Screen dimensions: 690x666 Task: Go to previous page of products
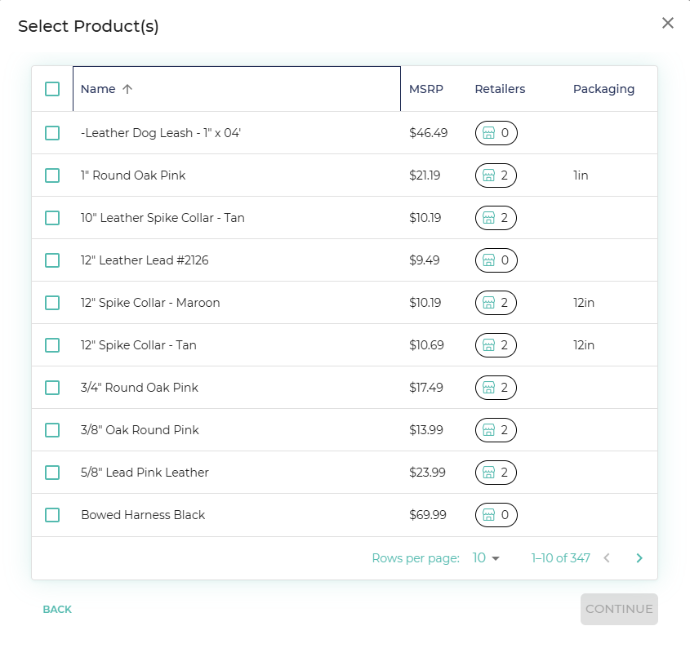pyautogui.click(x=607, y=558)
